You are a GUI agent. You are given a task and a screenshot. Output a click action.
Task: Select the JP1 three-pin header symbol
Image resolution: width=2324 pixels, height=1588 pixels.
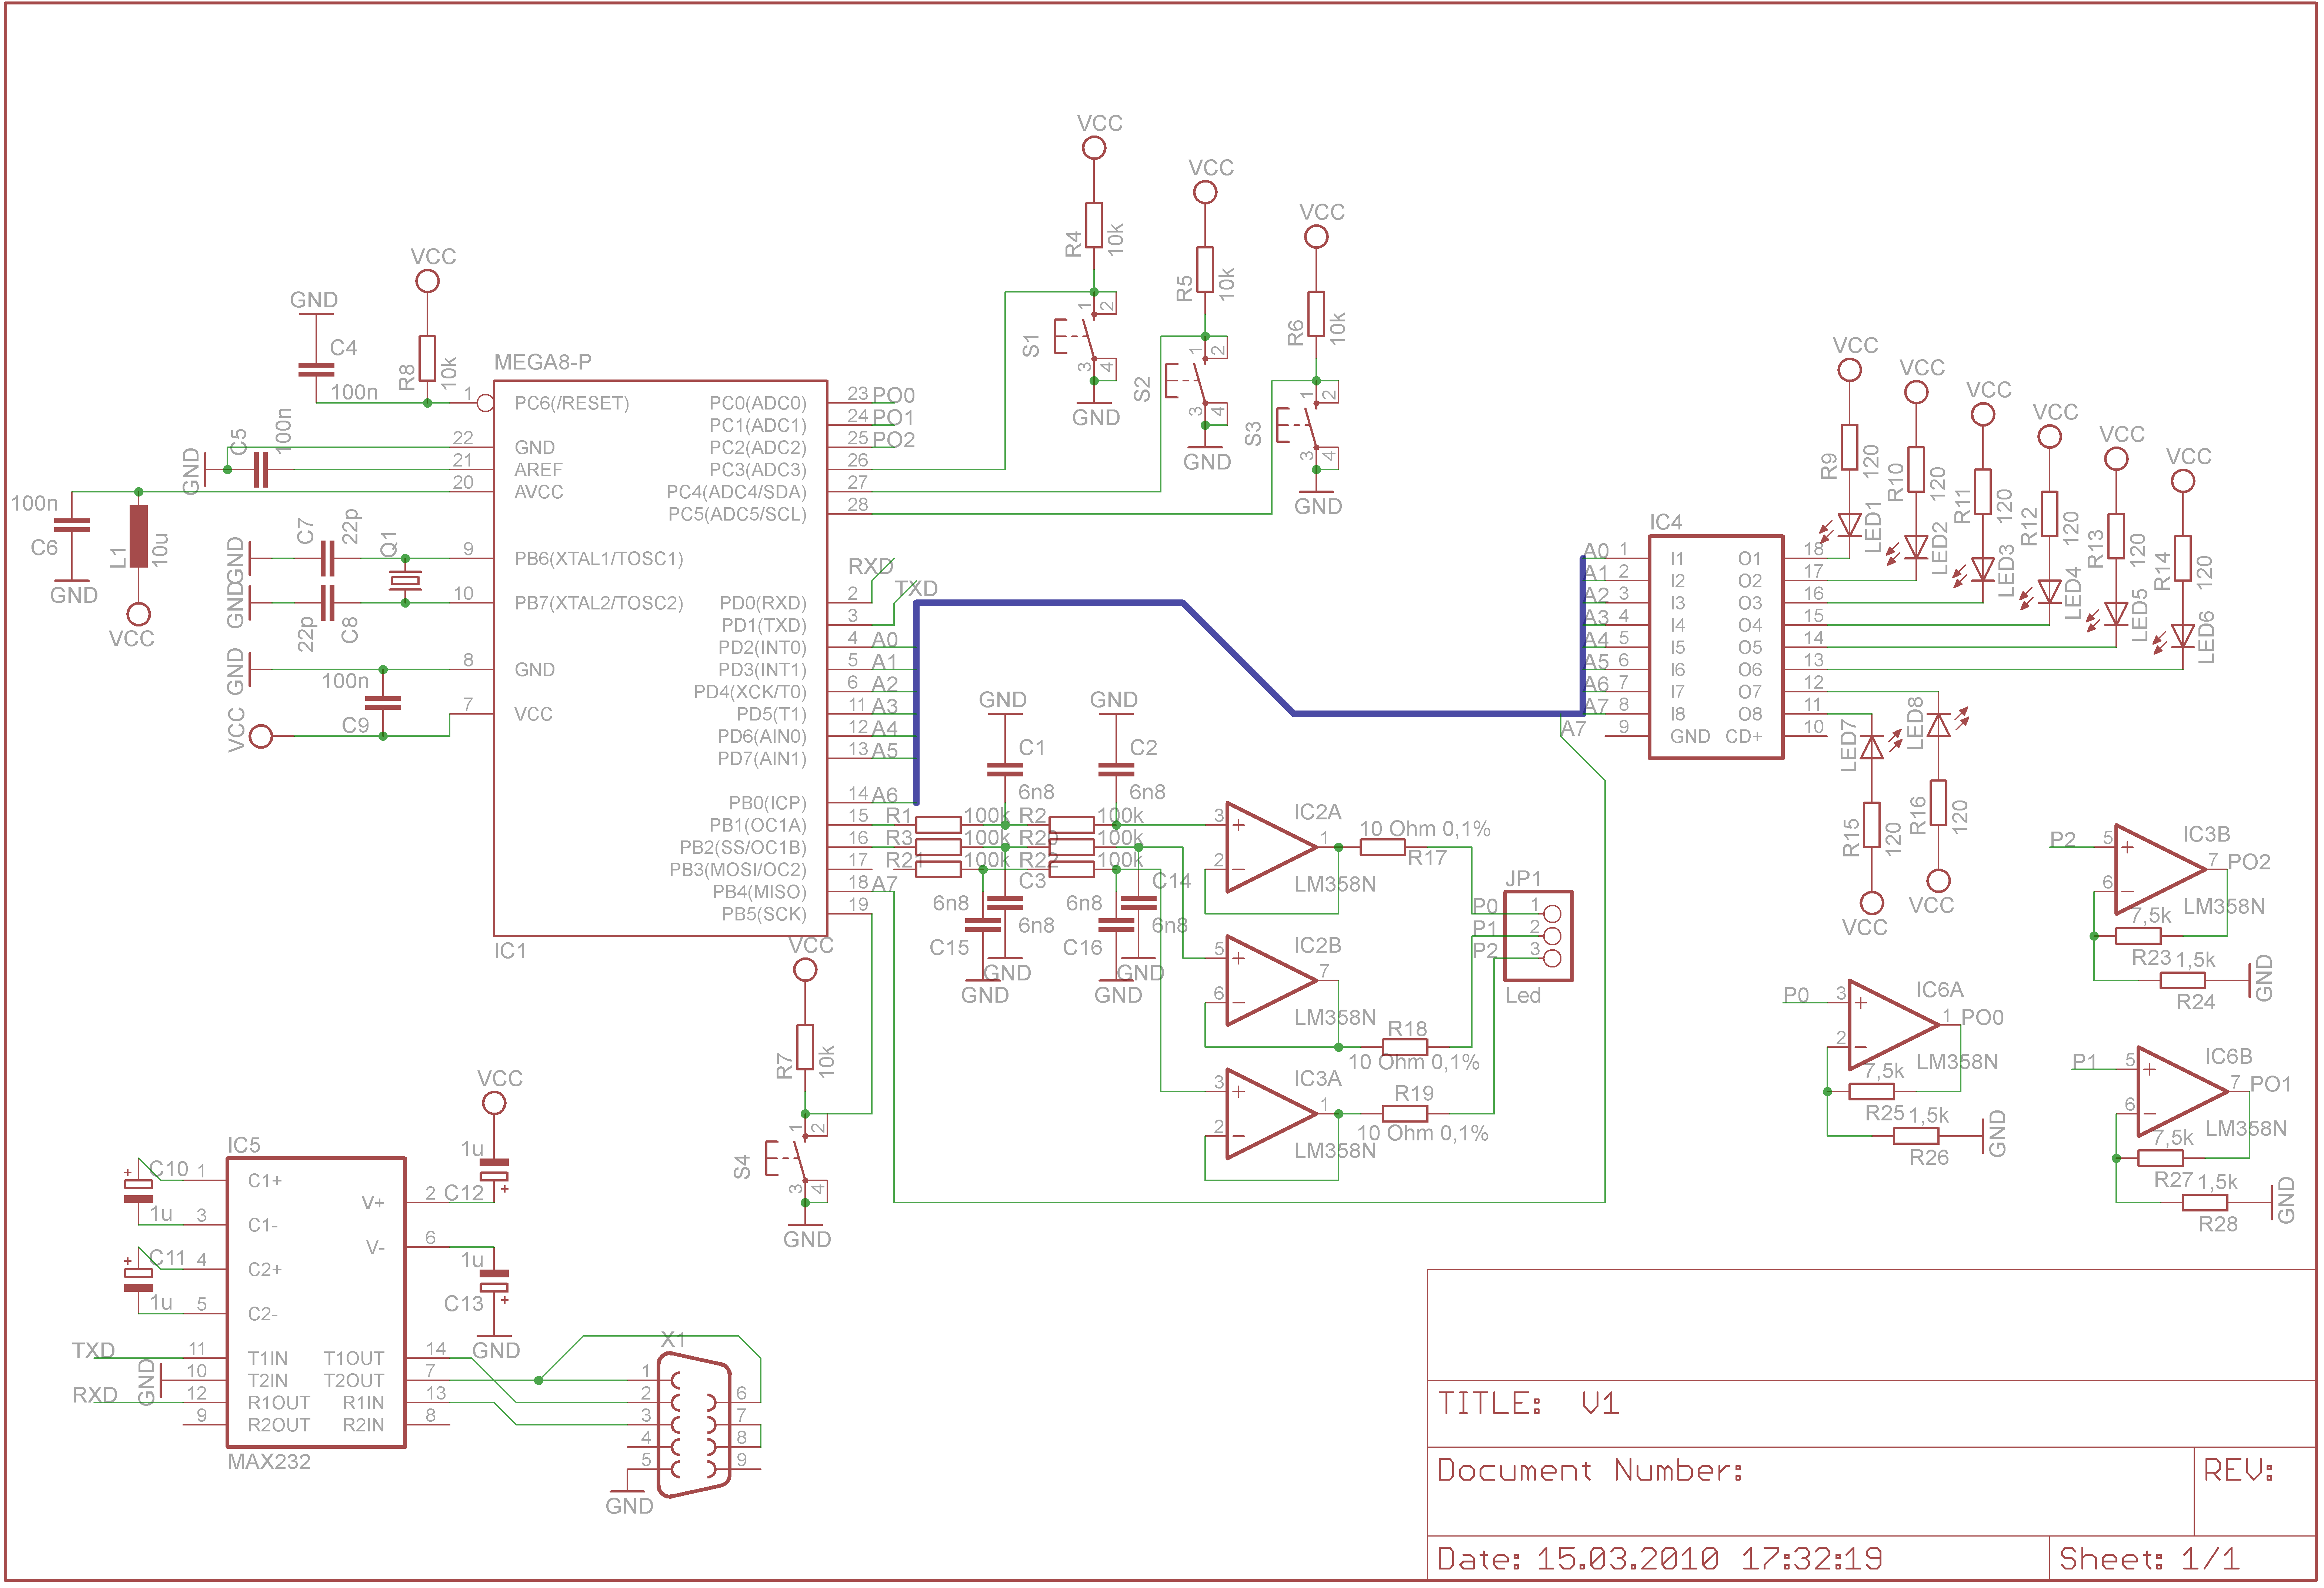point(1538,936)
